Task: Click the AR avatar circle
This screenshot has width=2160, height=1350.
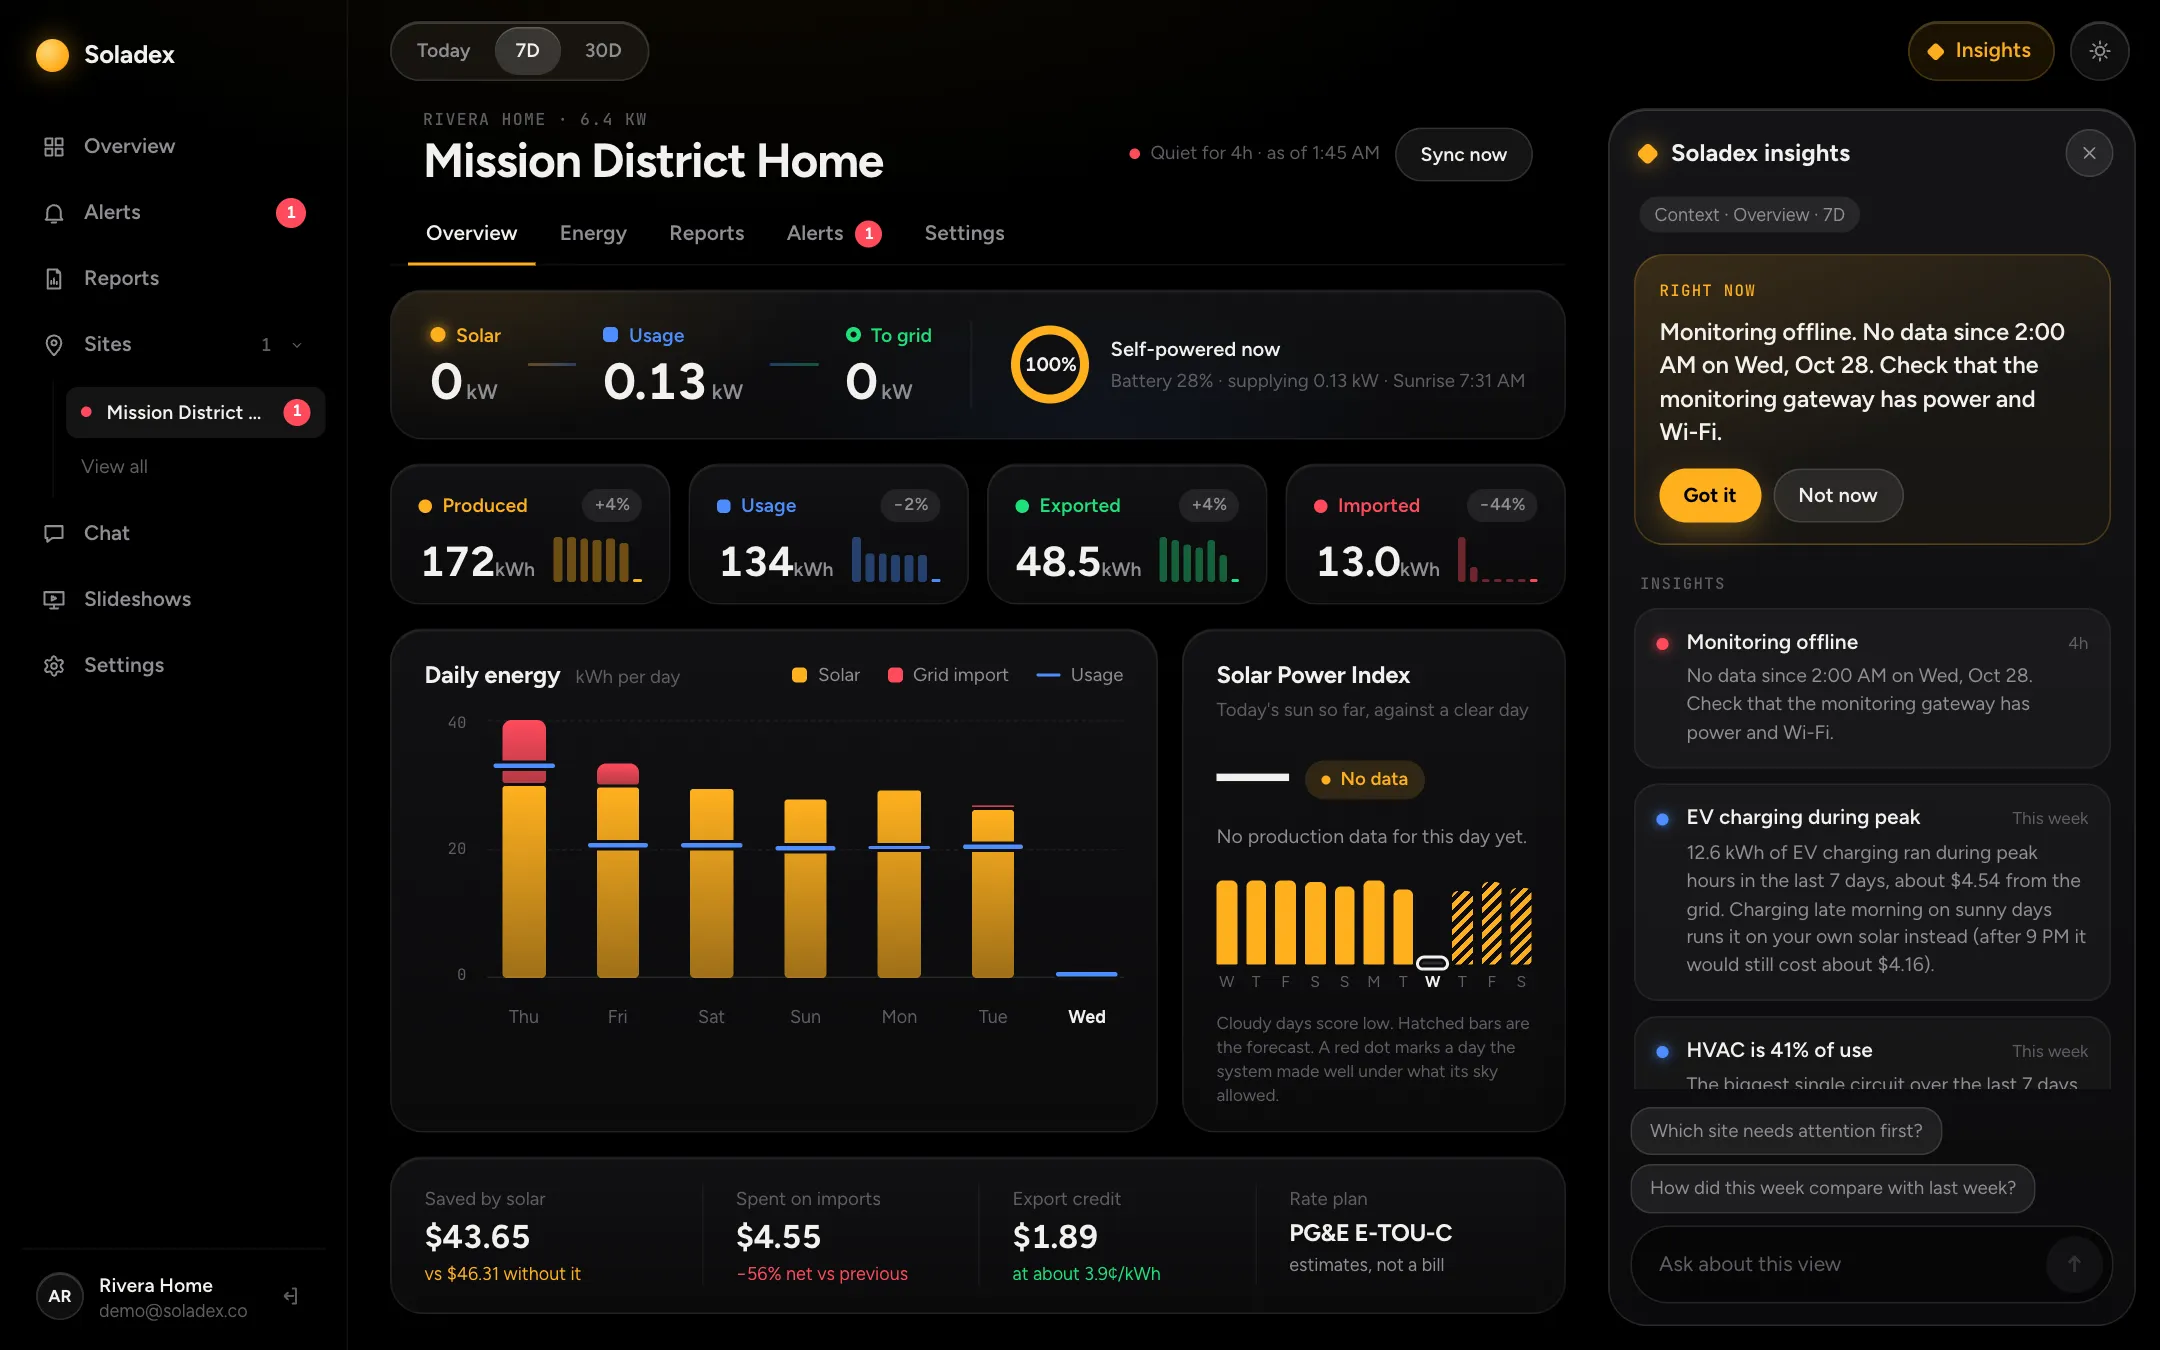Action: pos(60,1296)
